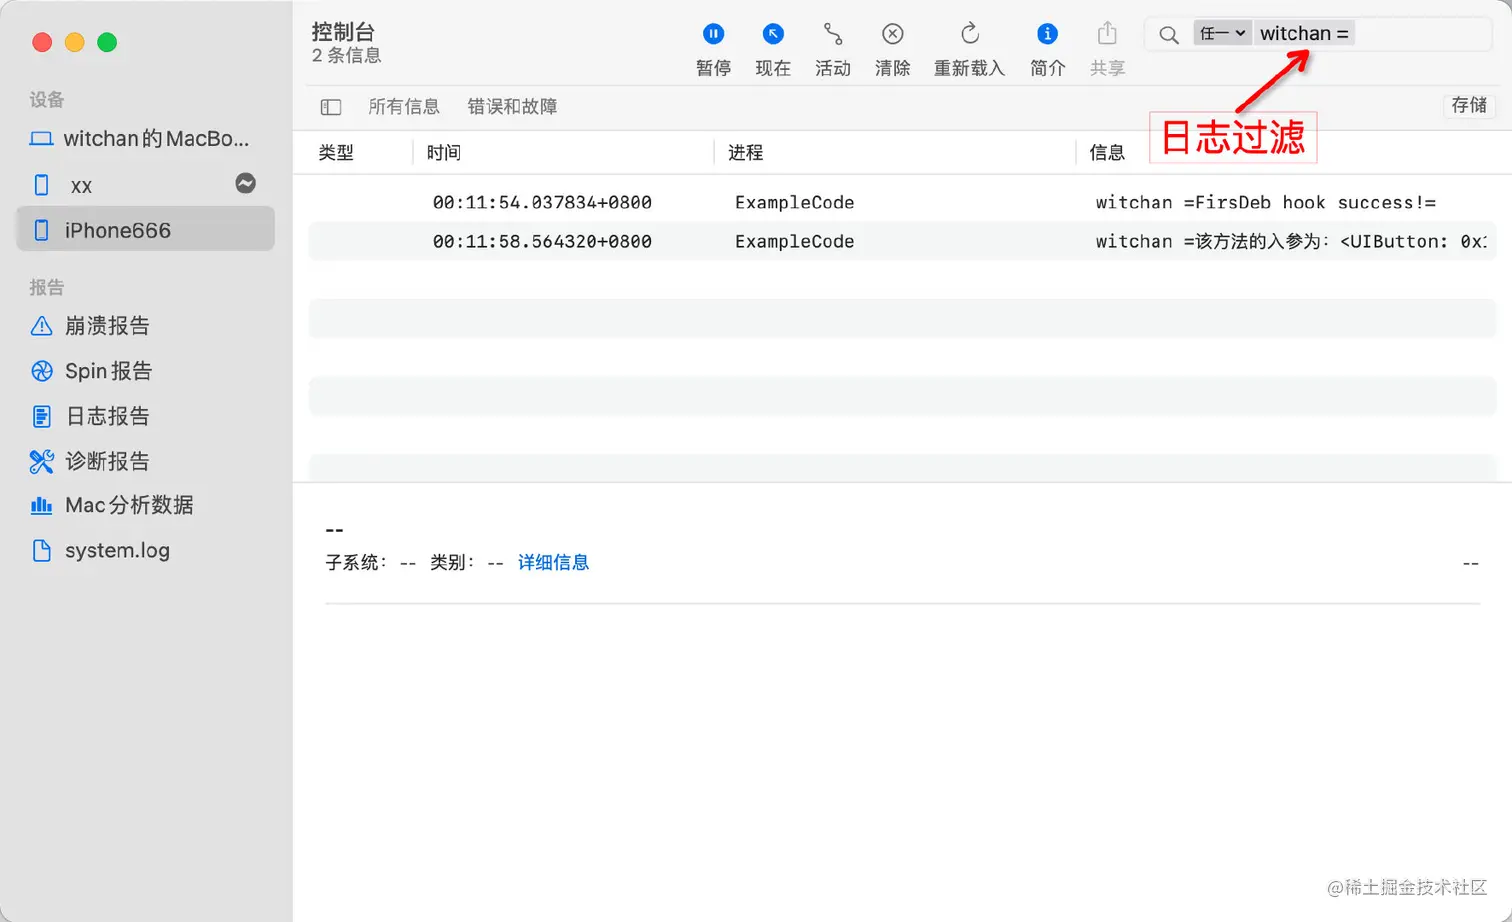Viewport: 1512px width, 922px height.
Task: Open the 任一 search scope dropdown
Action: (1222, 33)
